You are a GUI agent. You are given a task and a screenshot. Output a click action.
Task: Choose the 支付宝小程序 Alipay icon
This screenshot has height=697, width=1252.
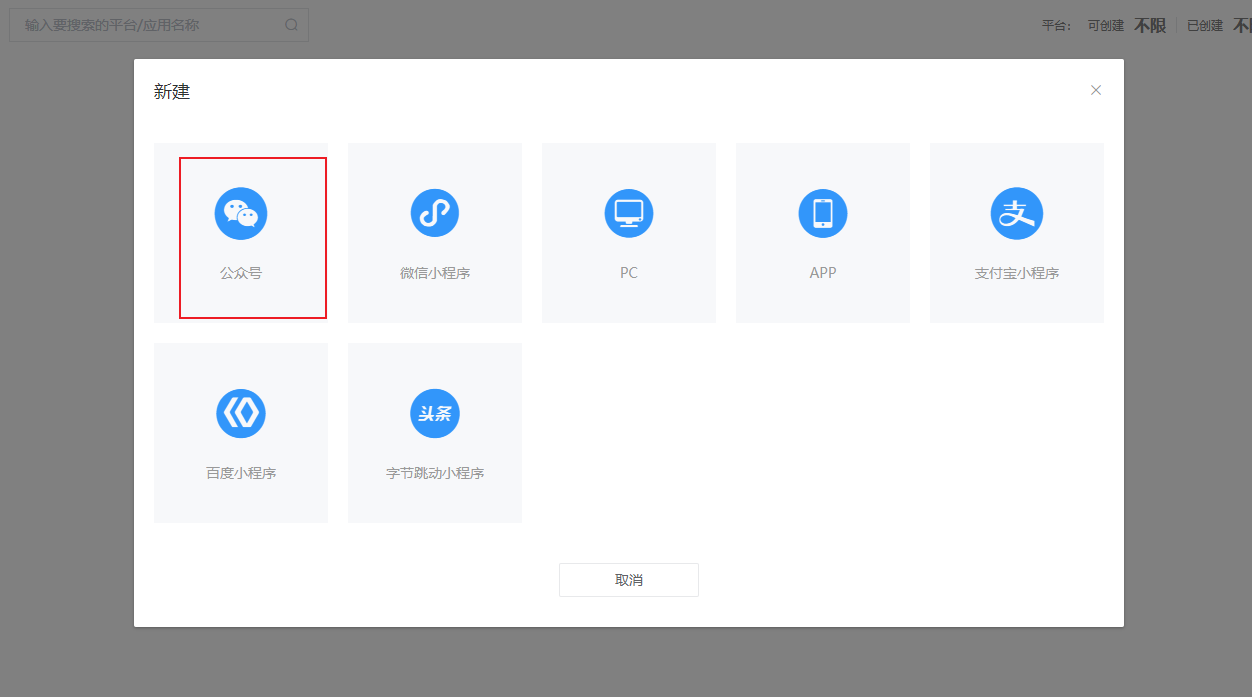click(x=1017, y=213)
